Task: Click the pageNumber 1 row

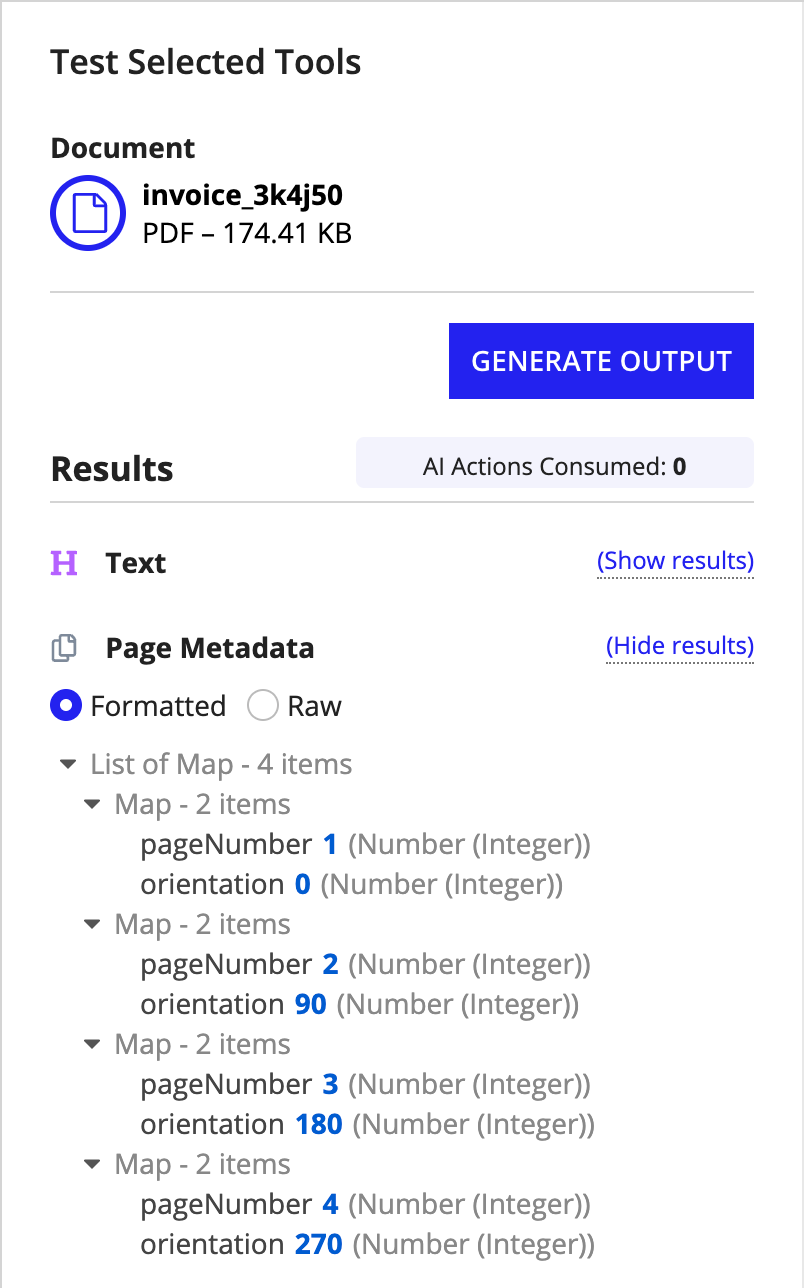Action: (366, 845)
